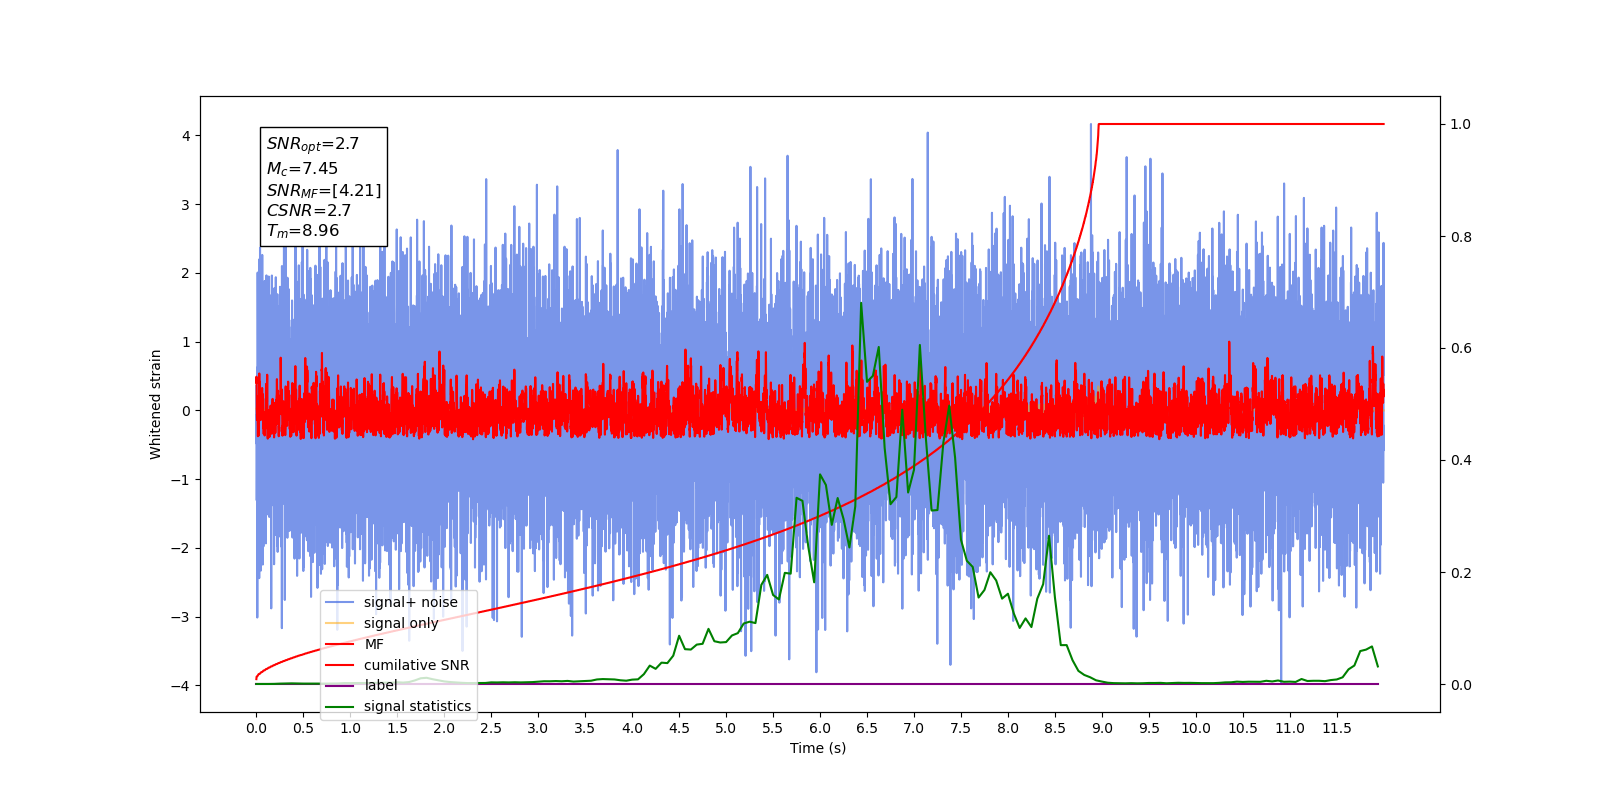1600x800 pixels.
Task: Click the x-axis tick label 4.0
Action: (632, 728)
